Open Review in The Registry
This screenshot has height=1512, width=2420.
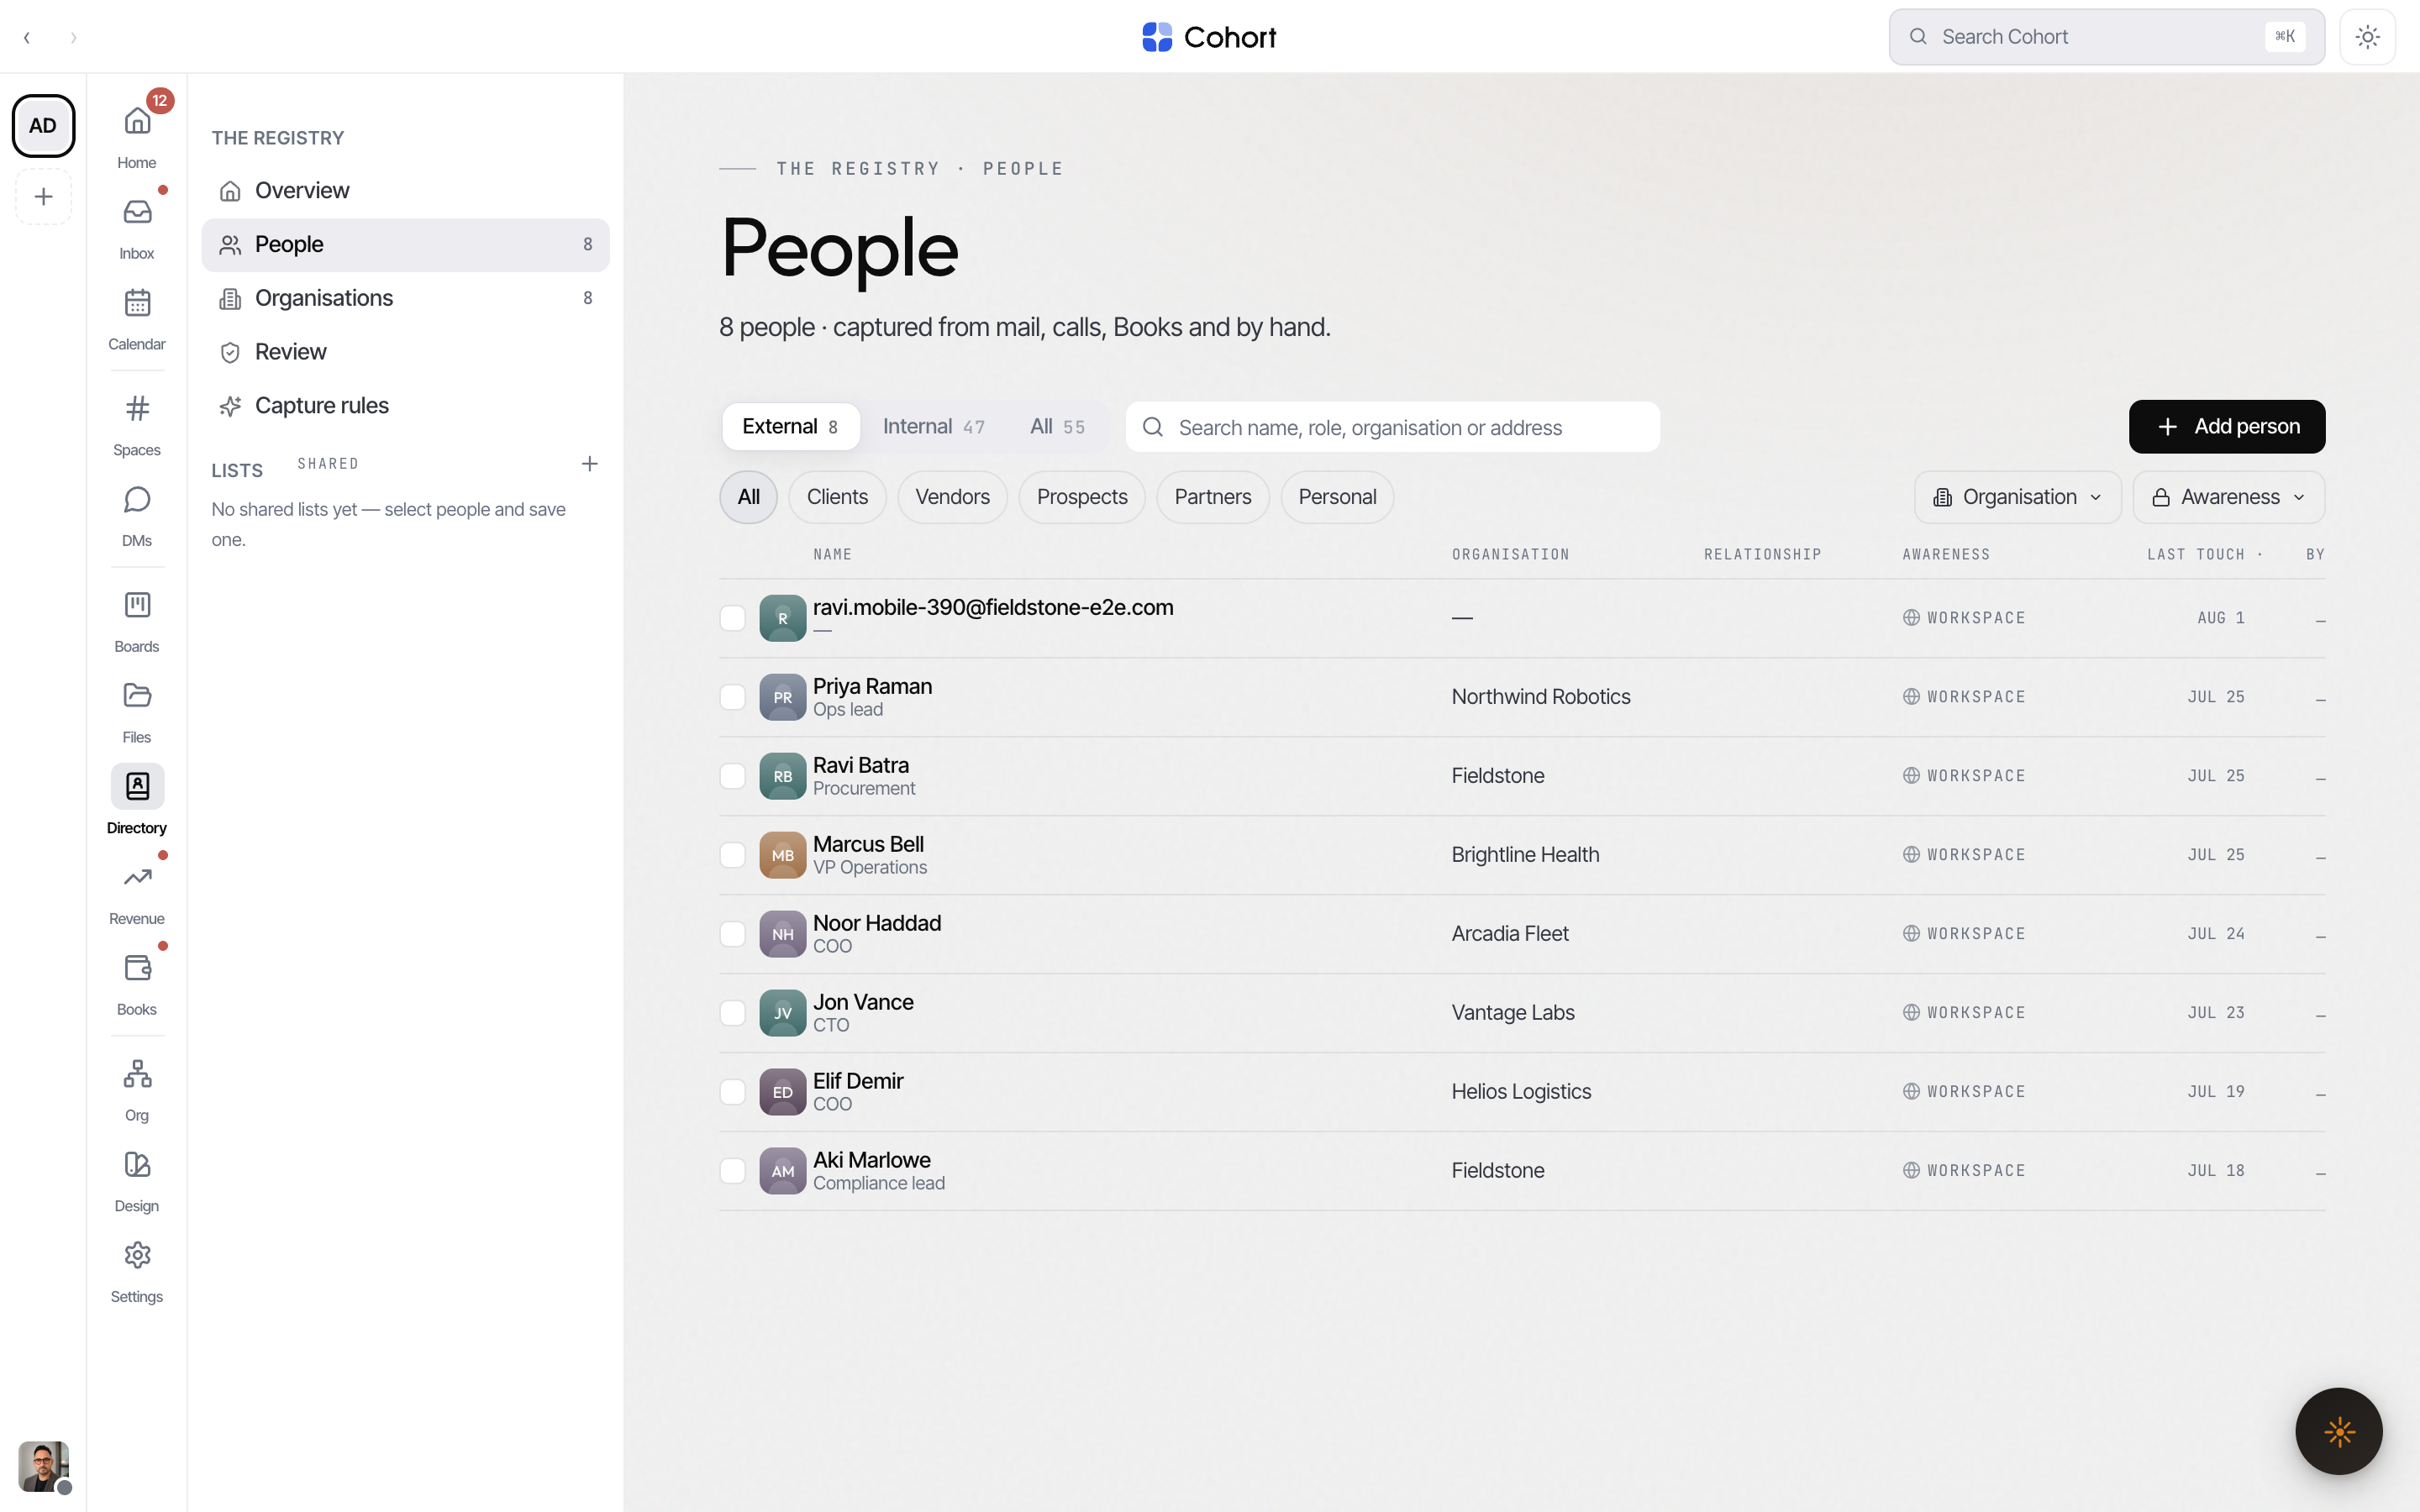[x=405, y=352]
